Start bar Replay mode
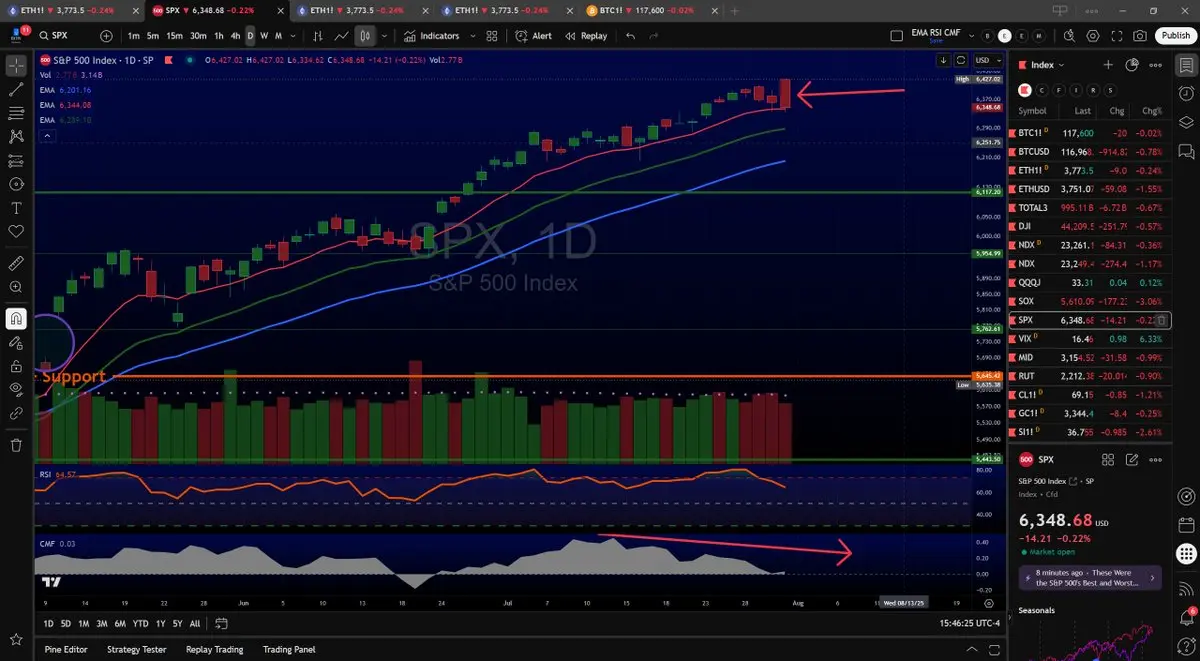This screenshot has width=1200, height=661. (x=586, y=36)
